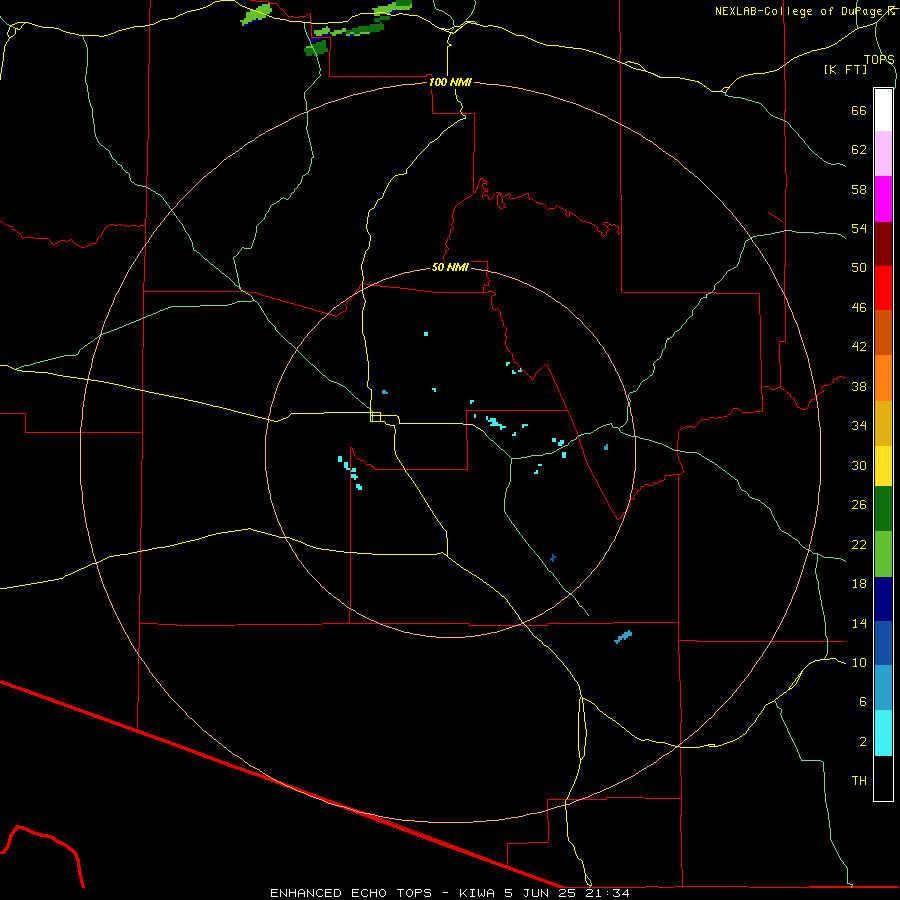Click the 62 value on the scale

coord(859,149)
